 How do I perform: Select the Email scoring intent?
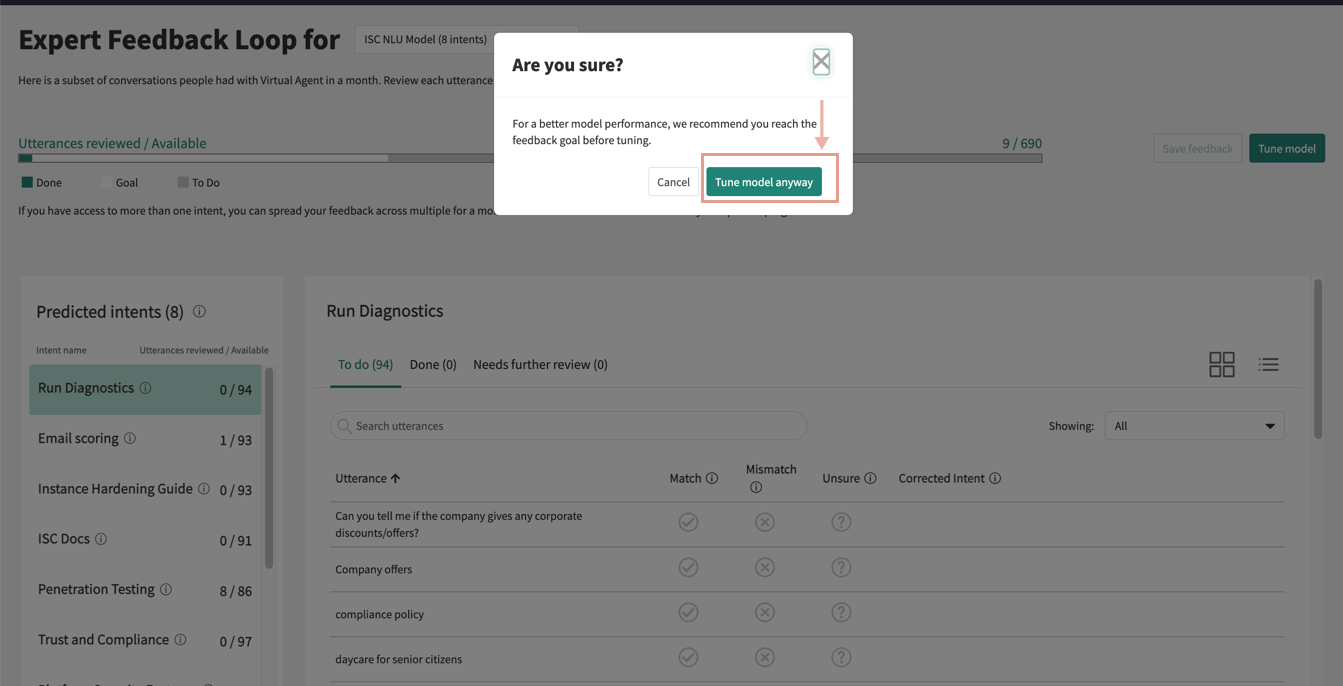pos(145,439)
